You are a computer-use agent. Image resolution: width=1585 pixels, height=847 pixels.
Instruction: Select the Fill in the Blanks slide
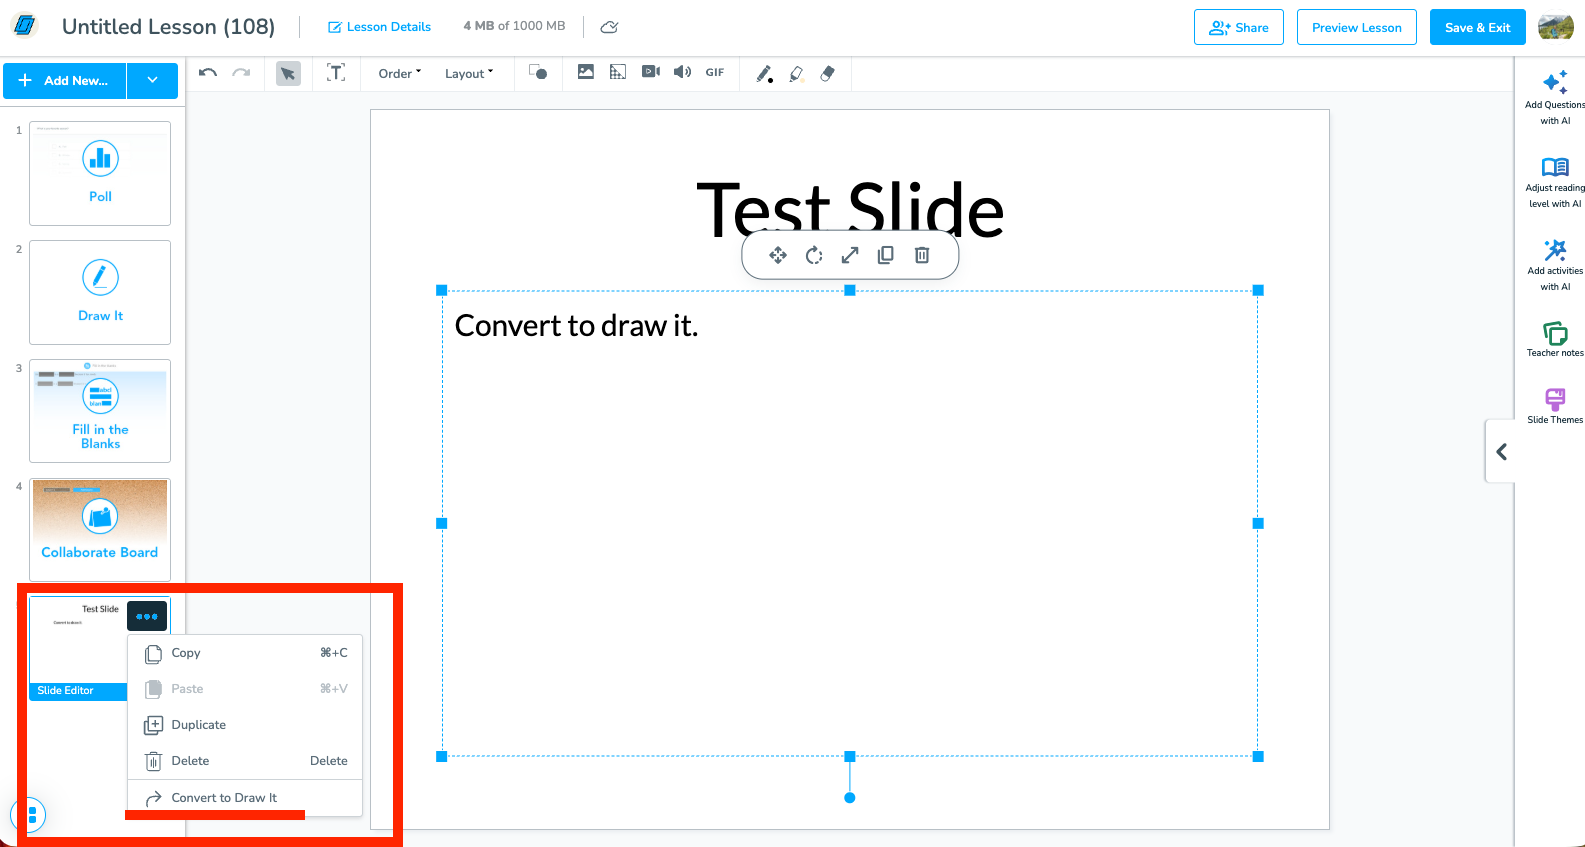100,411
